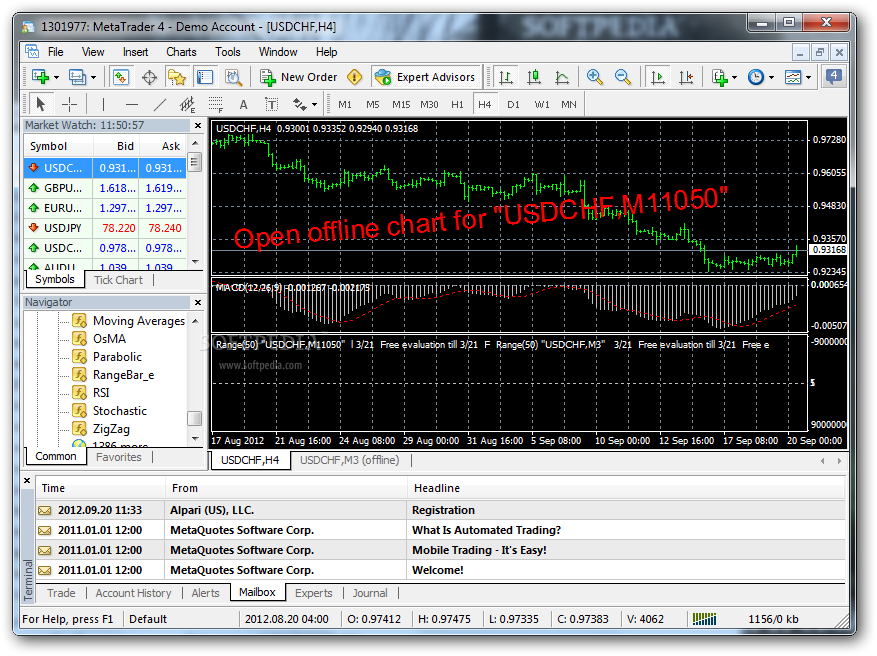
Task: Click the Market Watch scrollbar down arrow
Action: (x=195, y=261)
